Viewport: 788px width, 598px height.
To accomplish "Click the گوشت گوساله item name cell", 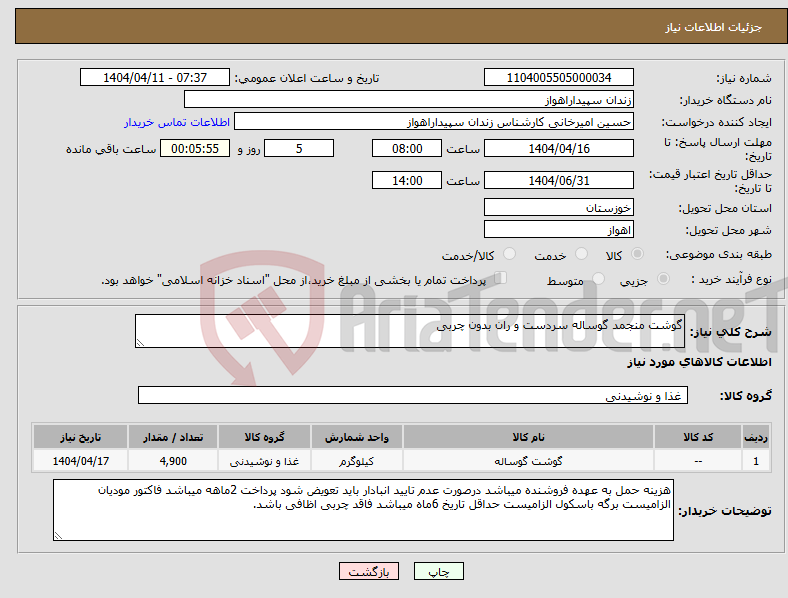I will click(528, 460).
